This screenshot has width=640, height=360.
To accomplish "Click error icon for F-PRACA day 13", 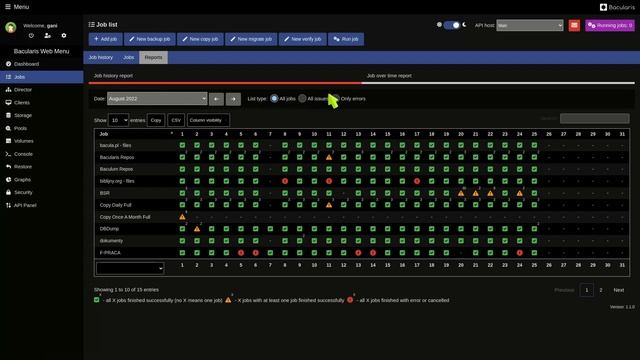I will click(x=358, y=253).
